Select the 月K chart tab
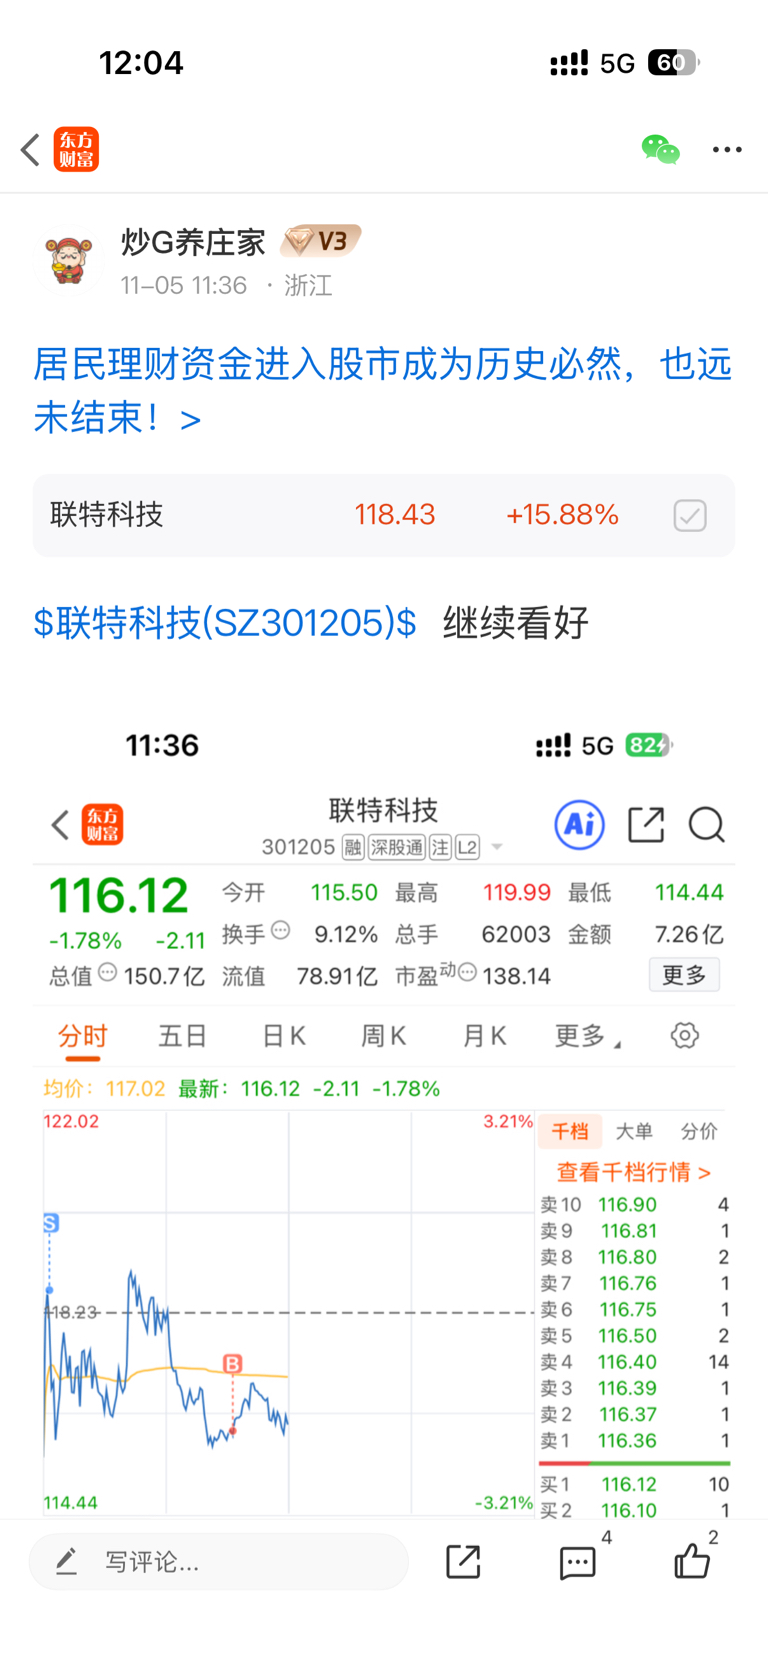This screenshot has height=1670, width=768. [484, 1036]
